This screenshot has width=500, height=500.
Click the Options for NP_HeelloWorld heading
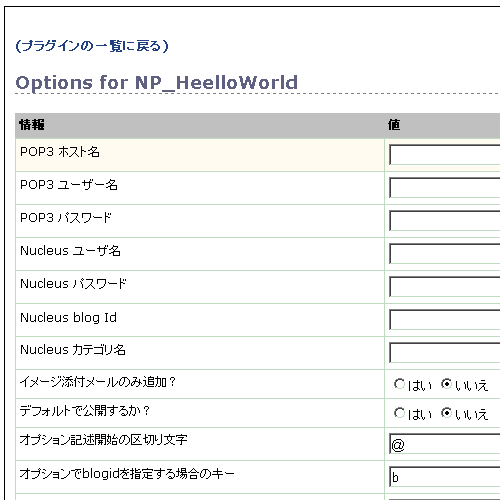157,83
